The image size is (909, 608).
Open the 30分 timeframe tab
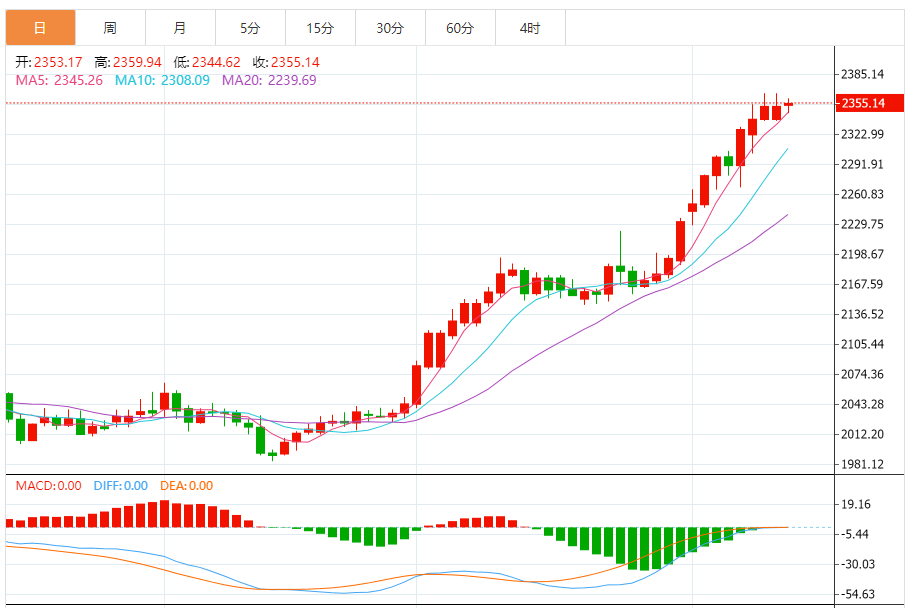(x=390, y=28)
